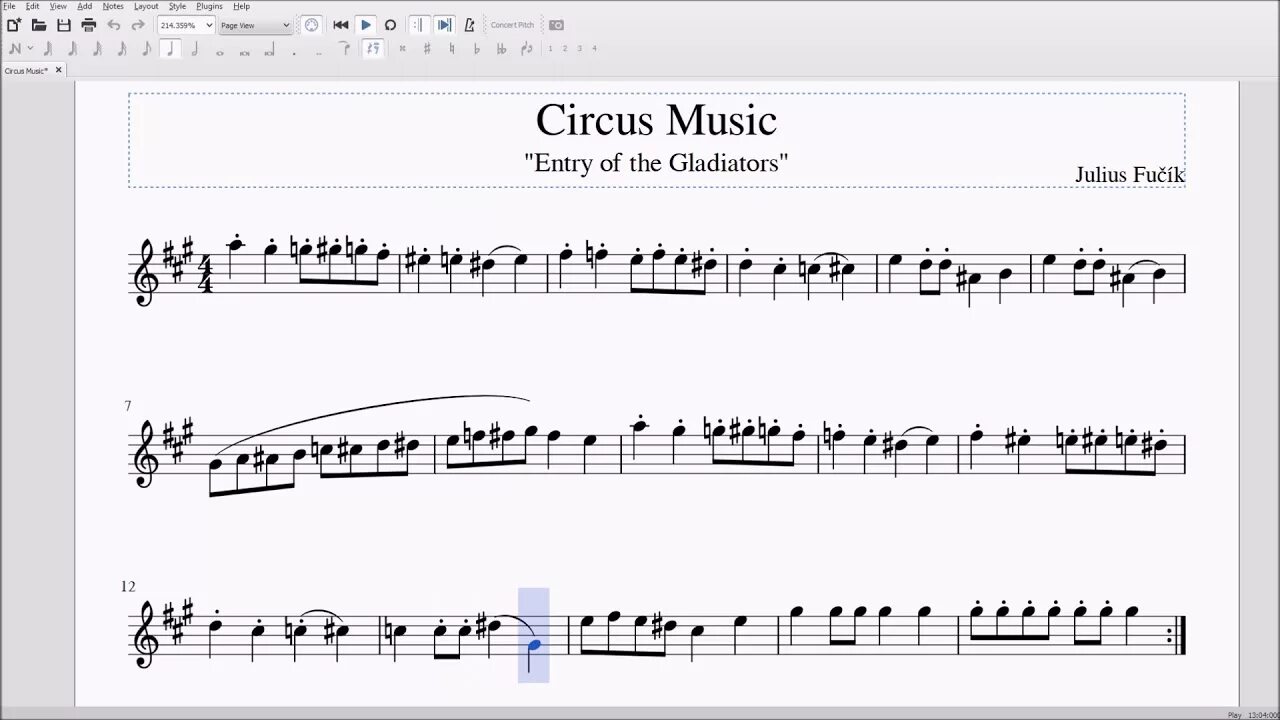
Task: Select the highlighted blue note in measure 13
Action: 533,647
